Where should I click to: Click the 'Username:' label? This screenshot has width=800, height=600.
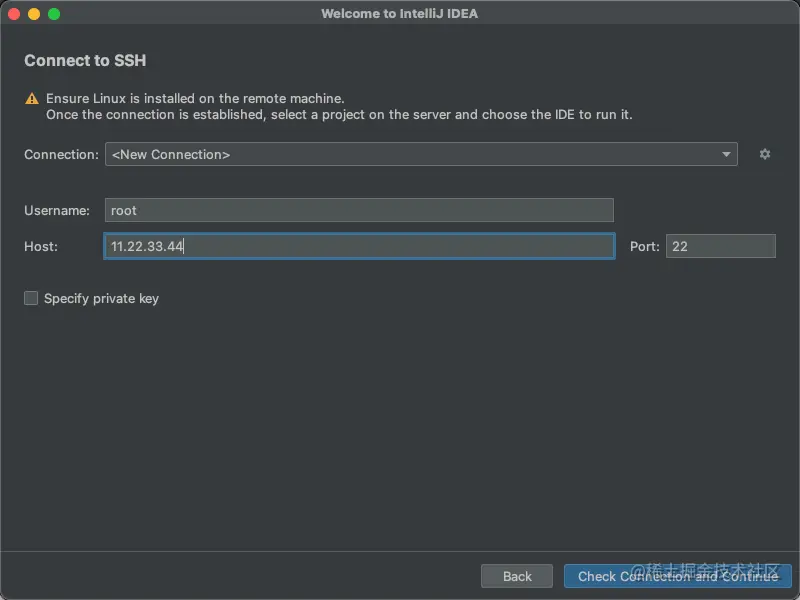click(57, 211)
